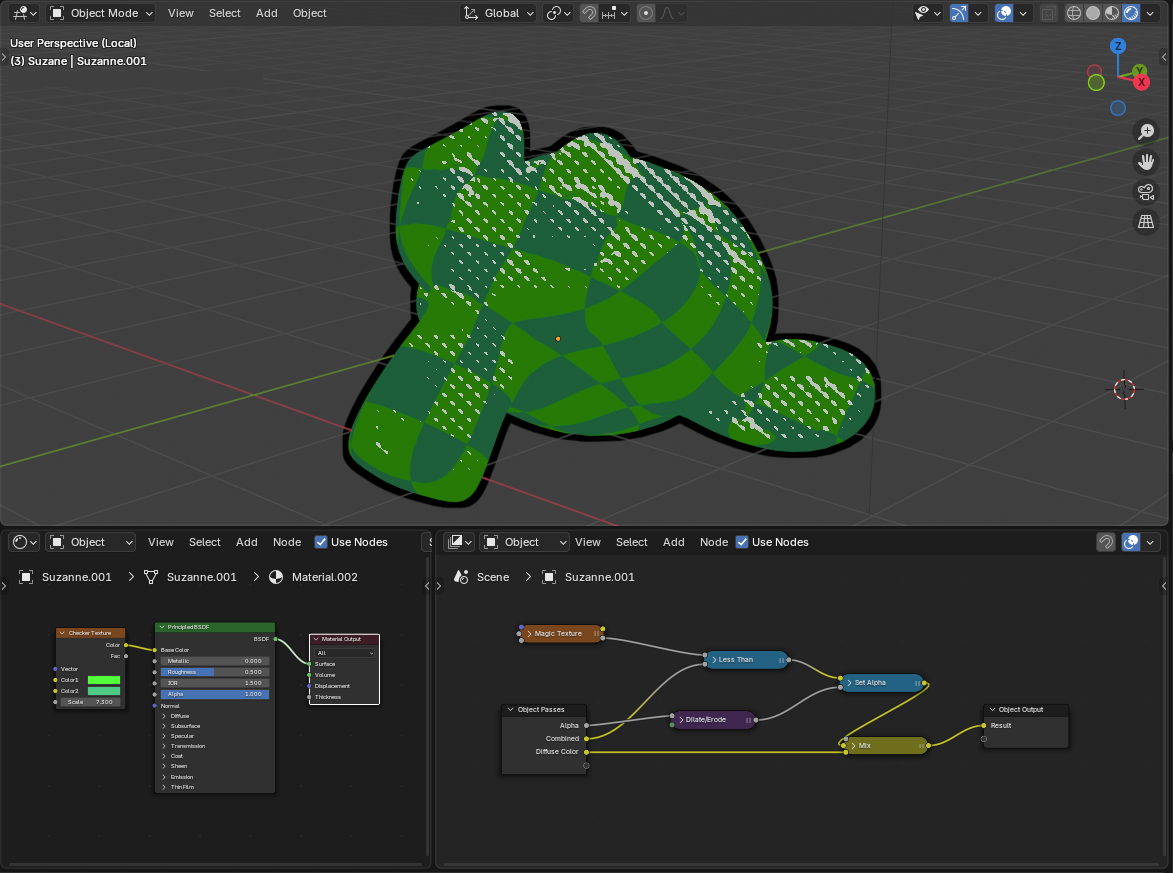Click the Magic Texture node header
This screenshot has width=1173, height=873.
click(561, 634)
